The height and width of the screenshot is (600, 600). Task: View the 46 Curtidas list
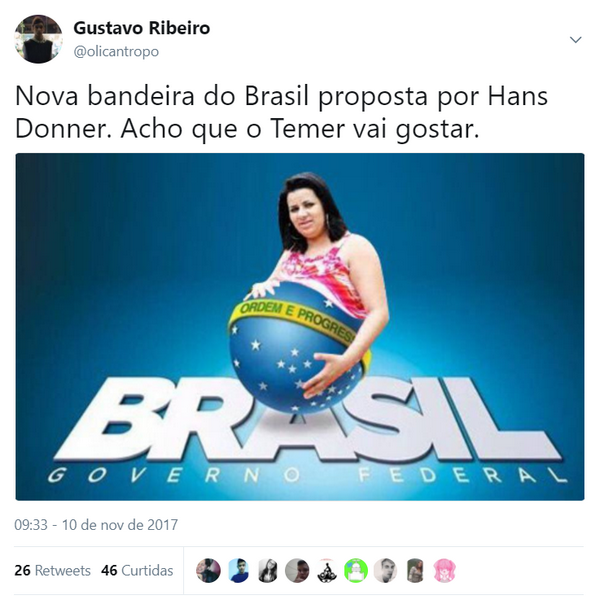137,570
